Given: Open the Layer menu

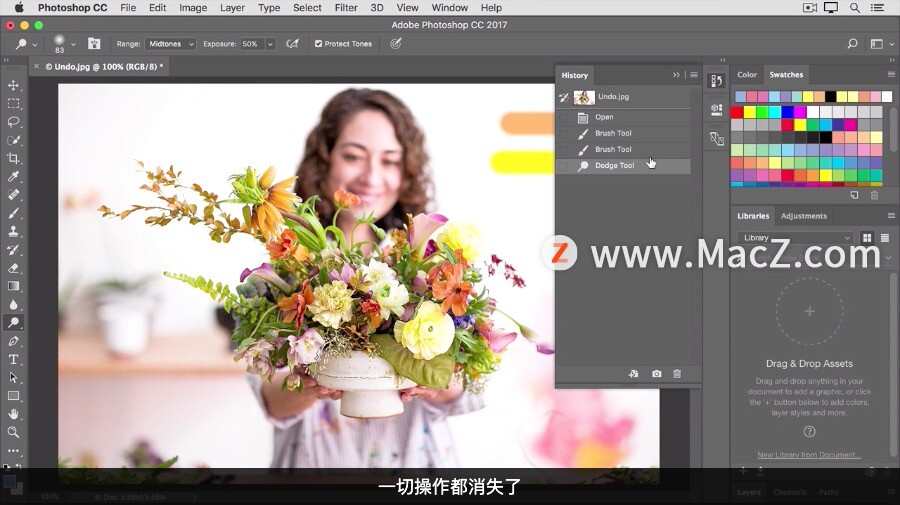Looking at the screenshot, I should (x=232, y=8).
